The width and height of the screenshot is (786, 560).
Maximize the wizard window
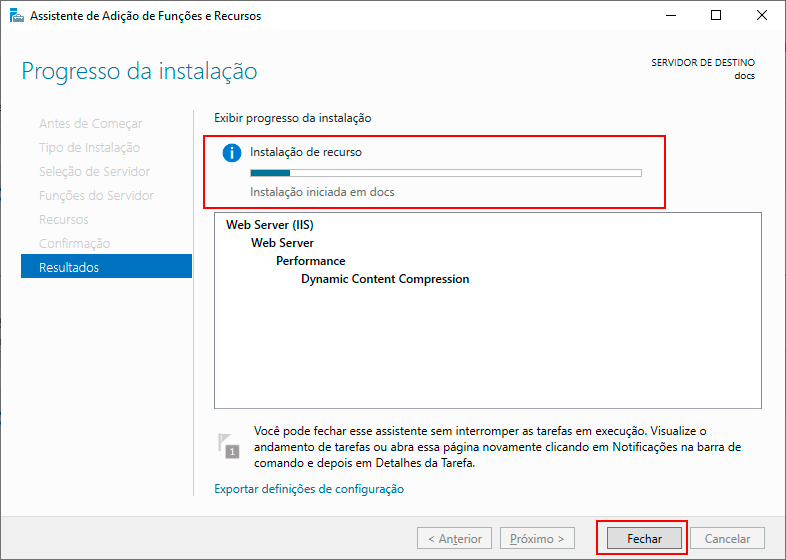pos(716,16)
